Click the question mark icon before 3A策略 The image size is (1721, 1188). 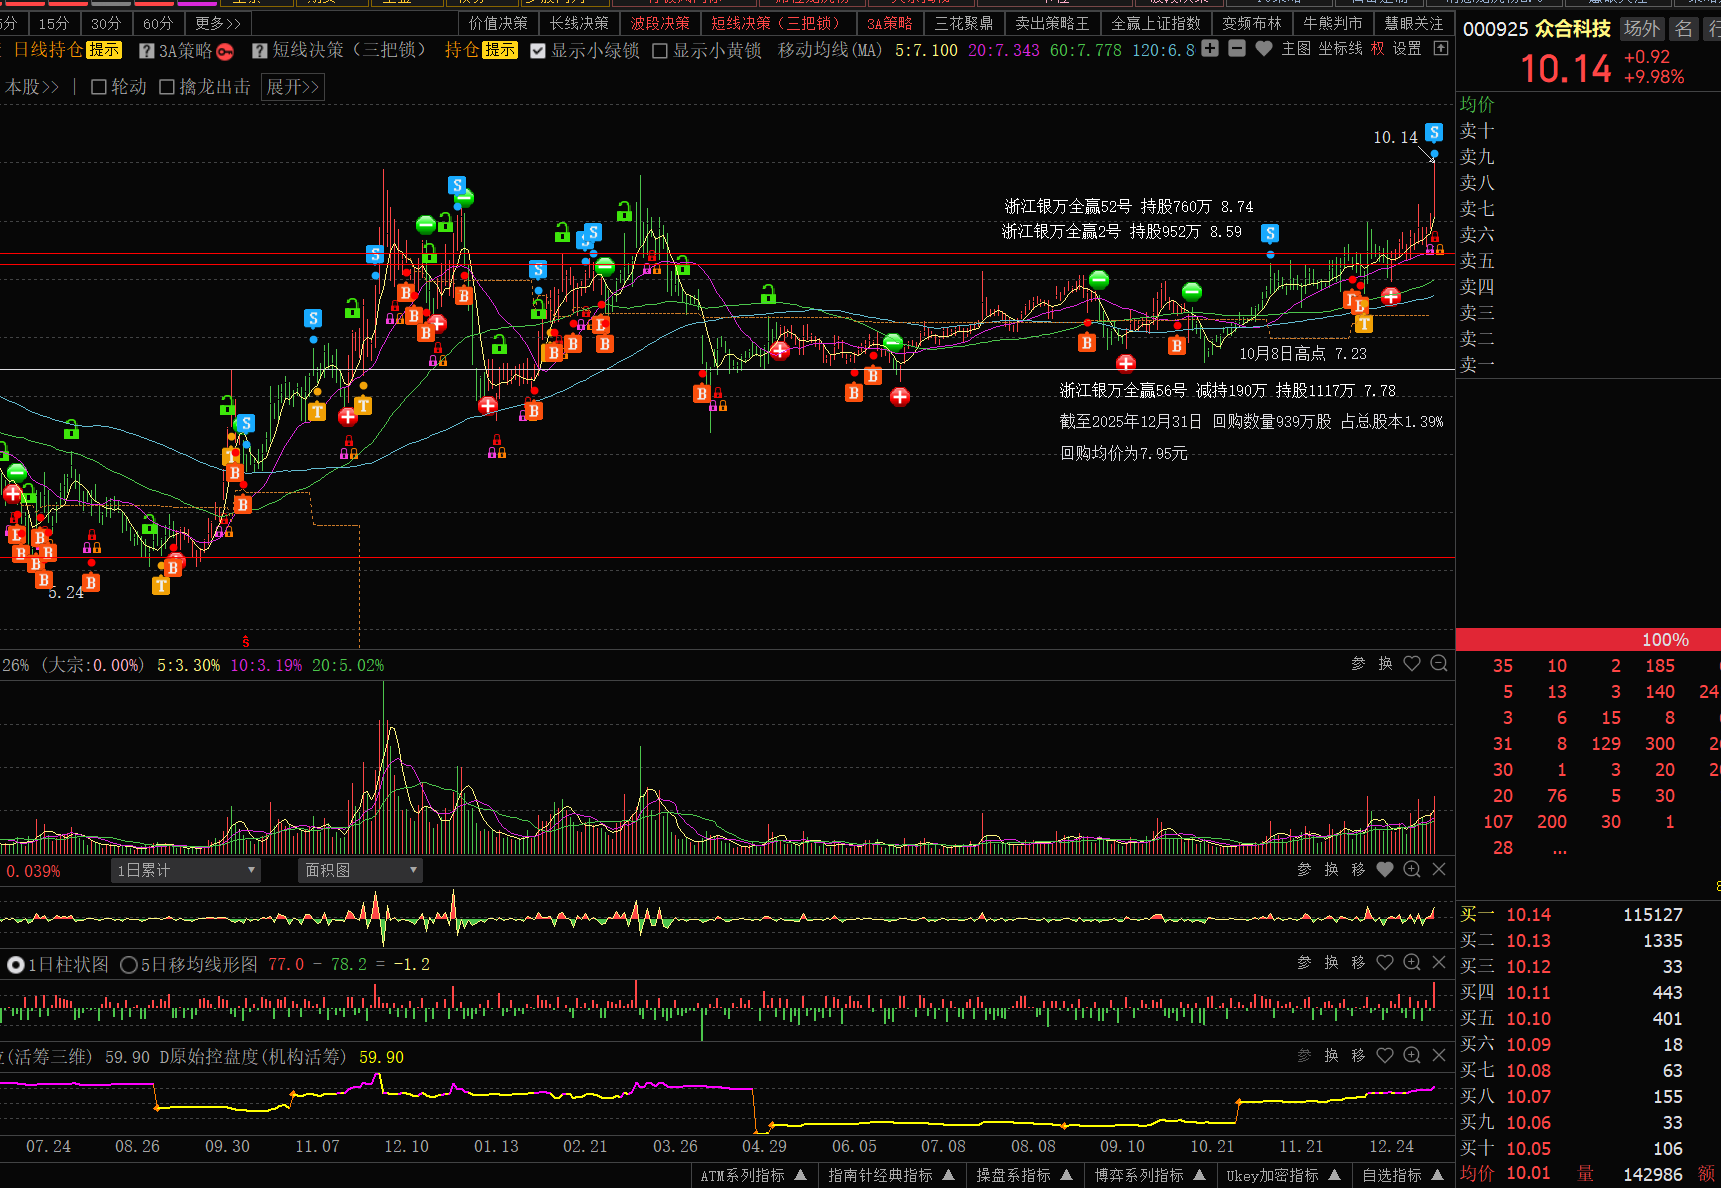click(x=147, y=51)
